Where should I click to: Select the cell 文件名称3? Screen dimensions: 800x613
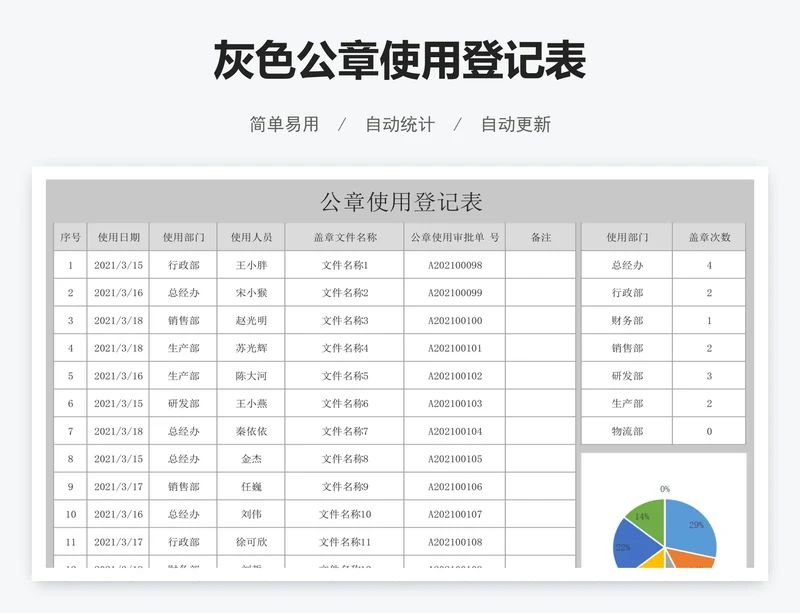coord(345,321)
